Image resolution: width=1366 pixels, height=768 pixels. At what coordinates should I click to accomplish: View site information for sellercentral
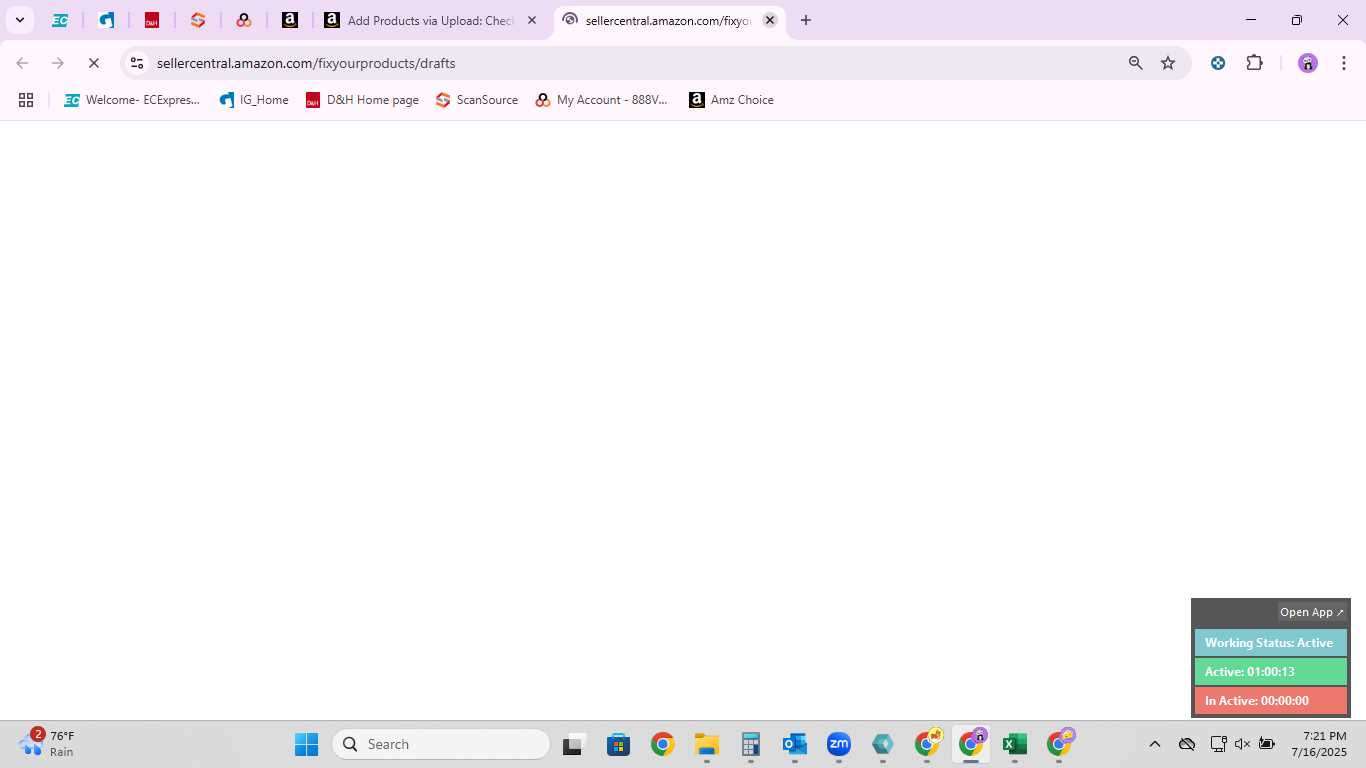tap(138, 63)
